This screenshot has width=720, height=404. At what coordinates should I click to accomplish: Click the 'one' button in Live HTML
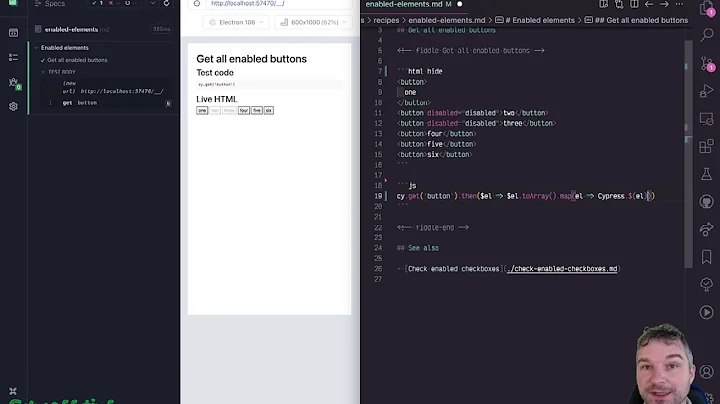tap(202, 111)
